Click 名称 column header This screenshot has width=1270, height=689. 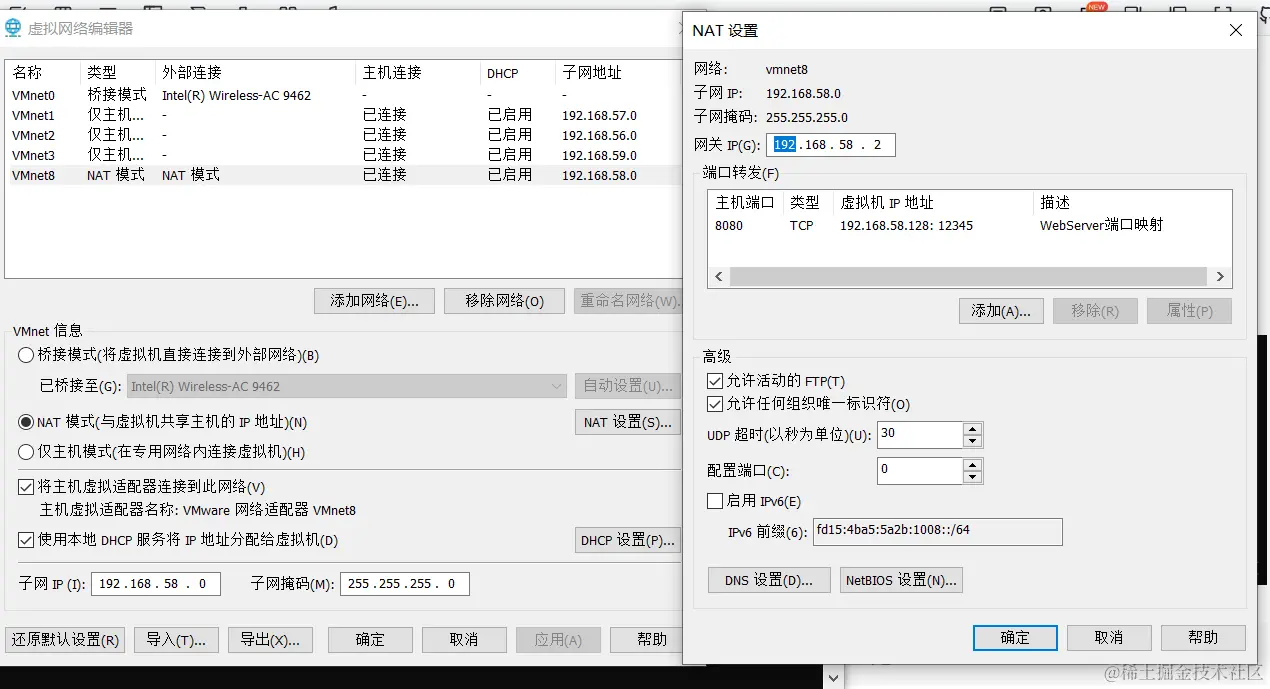(x=44, y=73)
